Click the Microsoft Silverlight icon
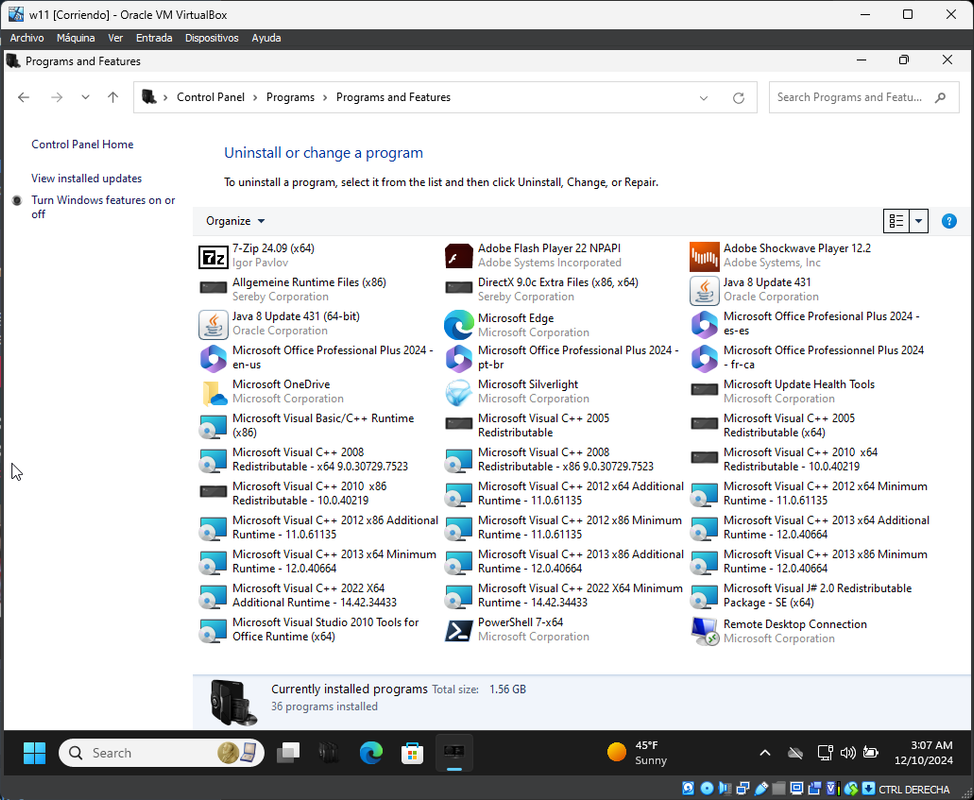 pos(459,393)
